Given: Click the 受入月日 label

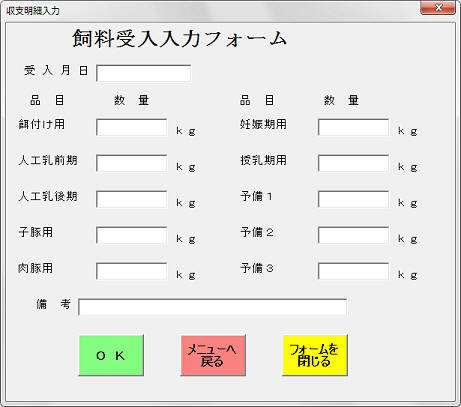Looking at the screenshot, I should pos(56,70).
